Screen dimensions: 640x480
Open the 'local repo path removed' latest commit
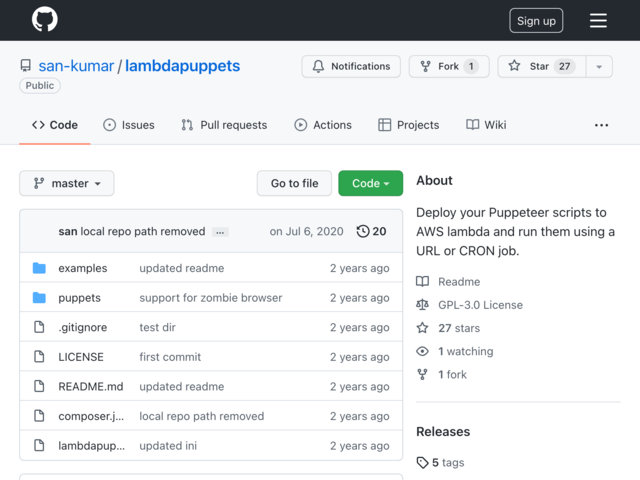(x=143, y=231)
